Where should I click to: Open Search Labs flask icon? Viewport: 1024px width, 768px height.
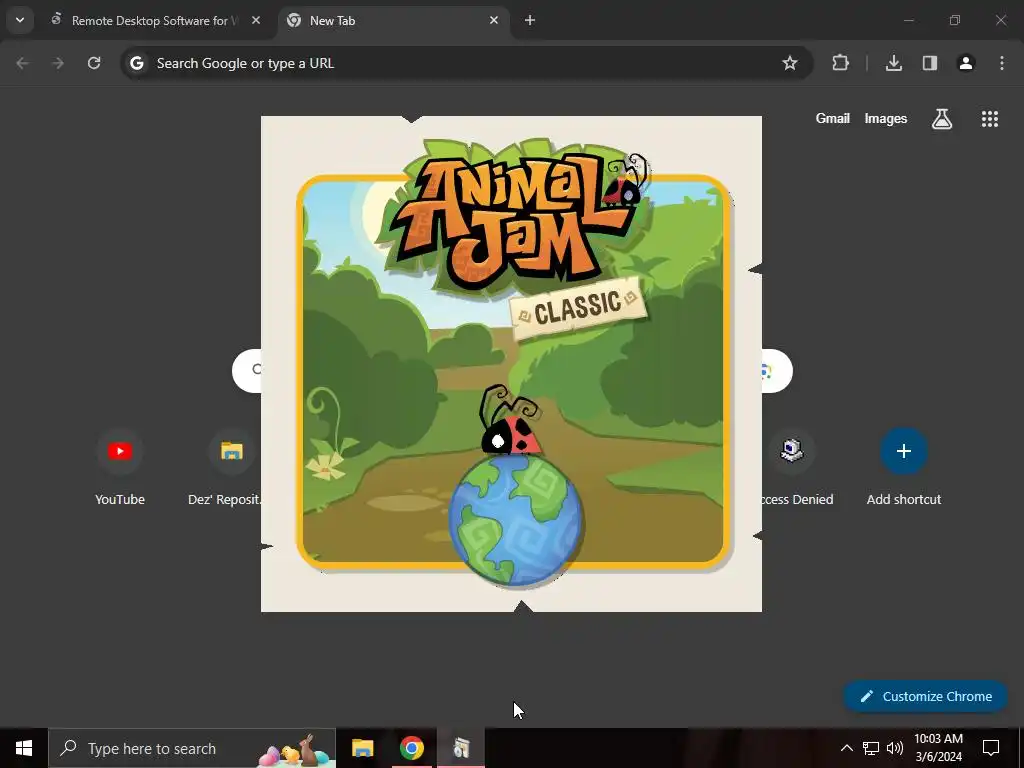coord(942,119)
